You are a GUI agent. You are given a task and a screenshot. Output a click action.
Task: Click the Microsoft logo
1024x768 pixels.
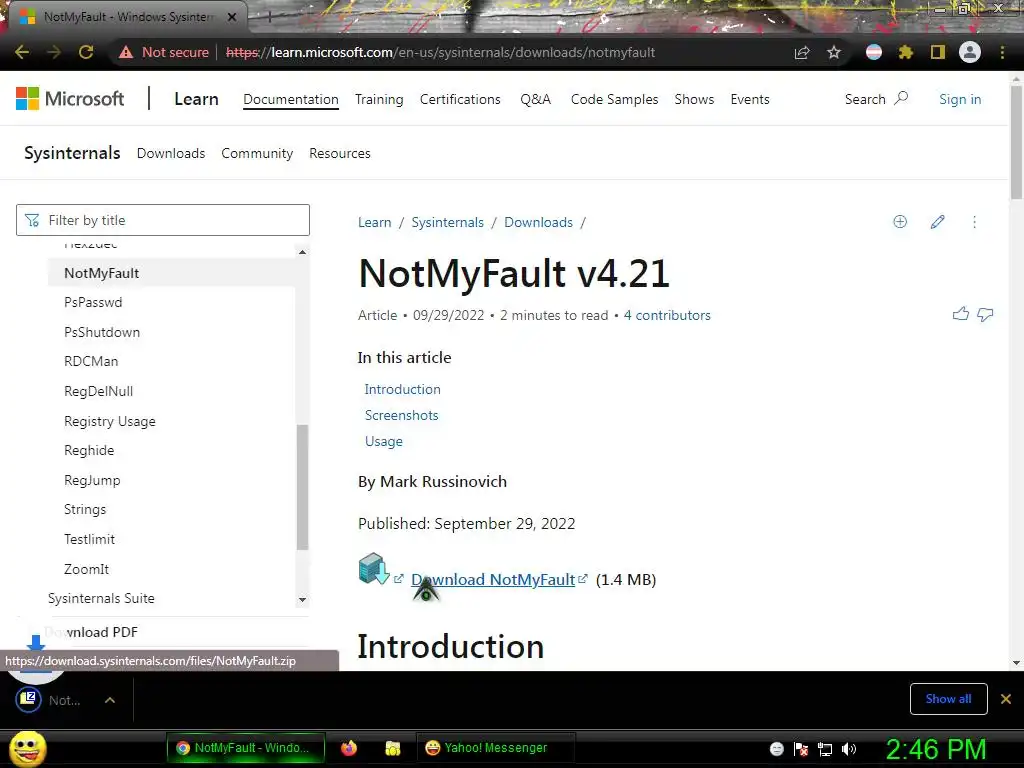70,99
